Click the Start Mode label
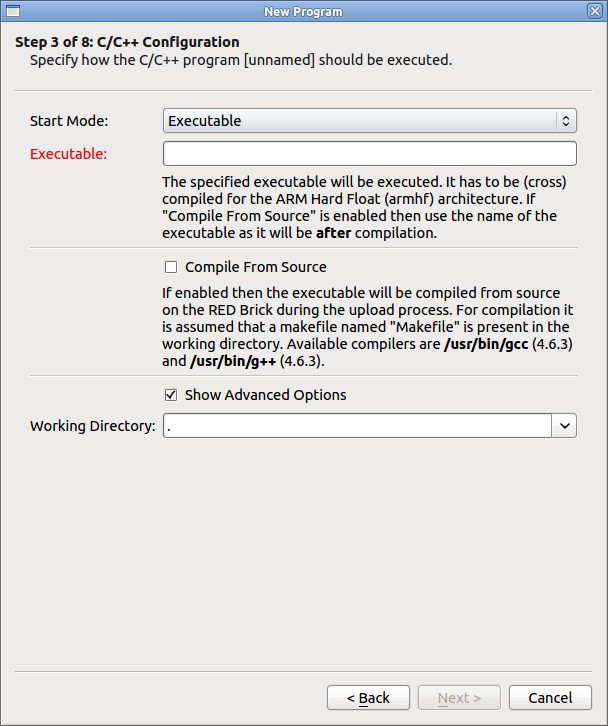 coord(69,121)
